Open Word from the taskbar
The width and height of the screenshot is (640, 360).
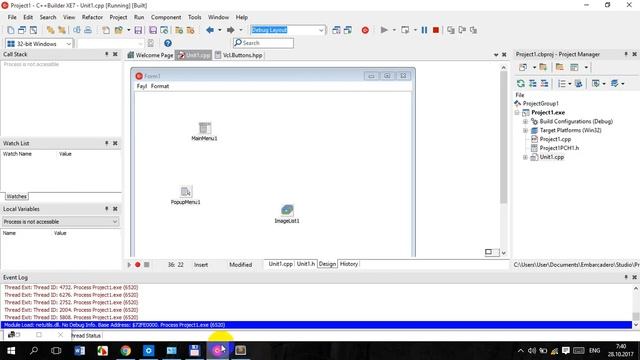(x=80, y=351)
